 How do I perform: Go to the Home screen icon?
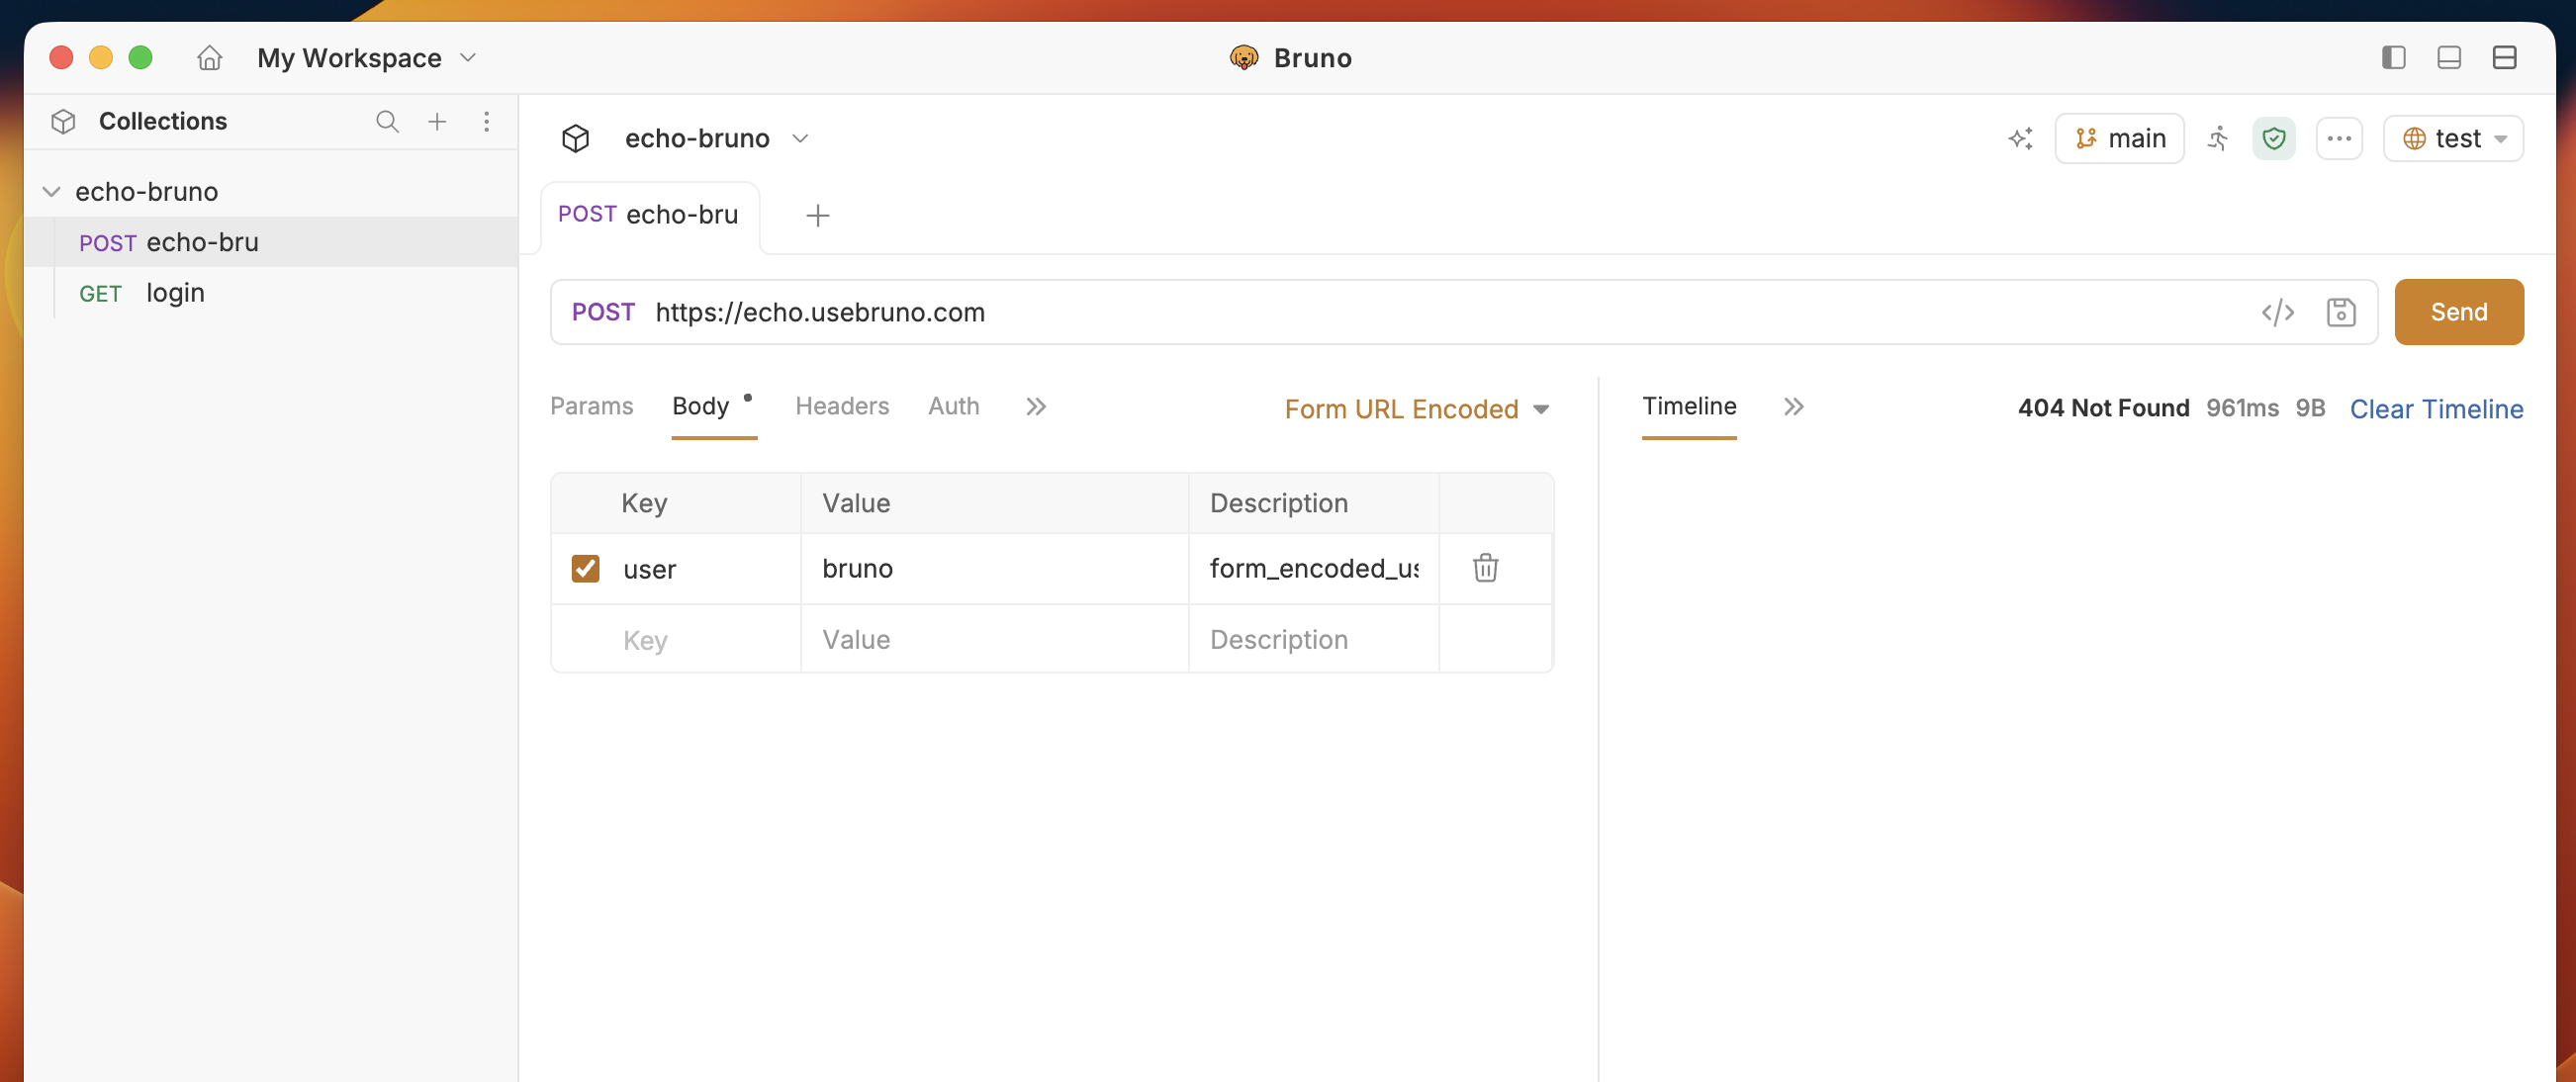(x=209, y=58)
